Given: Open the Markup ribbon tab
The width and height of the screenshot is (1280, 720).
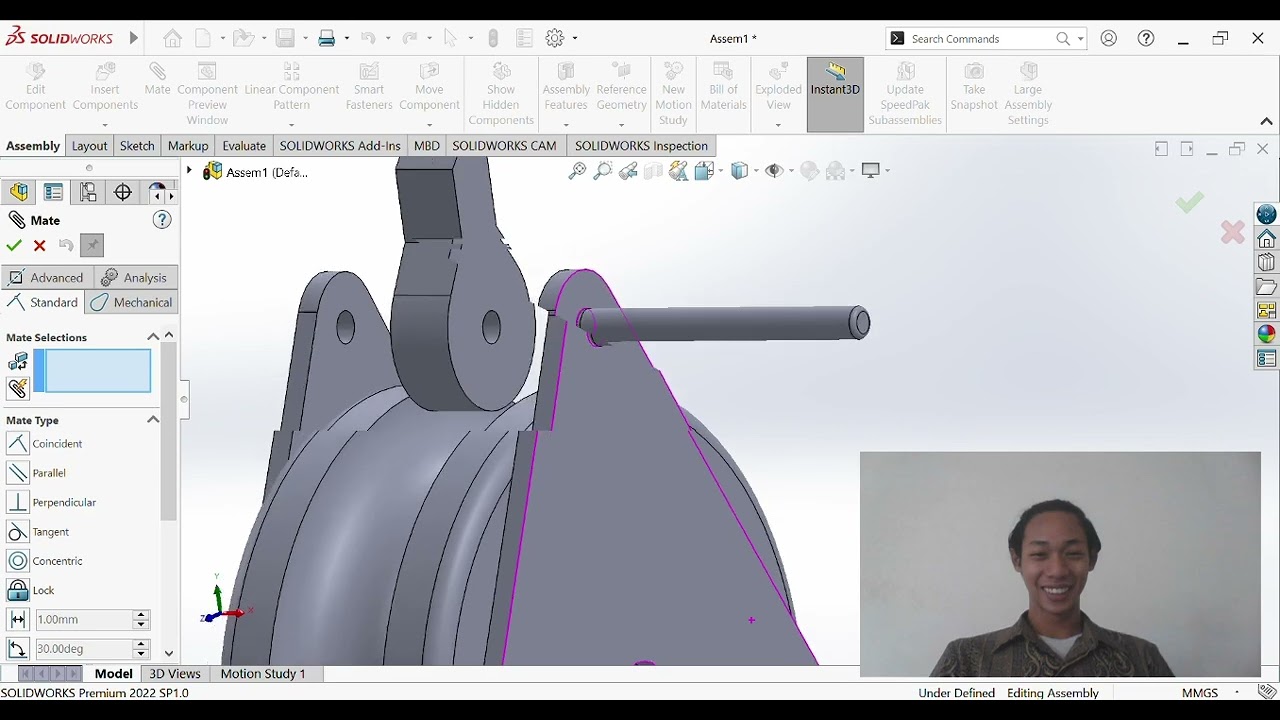Looking at the screenshot, I should (188, 145).
